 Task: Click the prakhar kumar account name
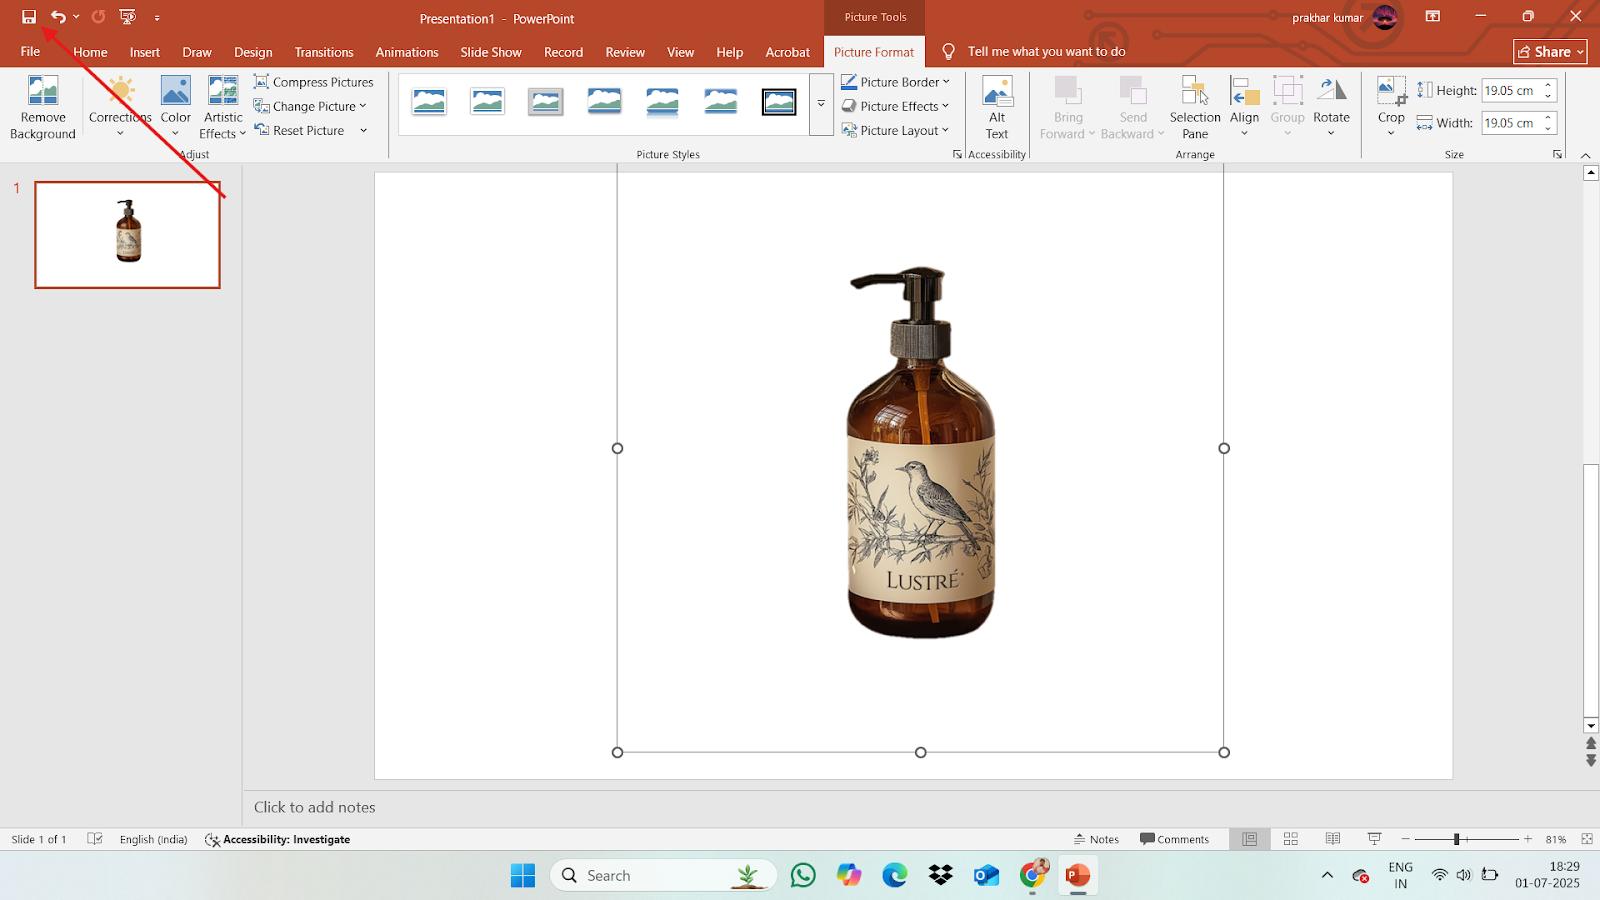[1327, 18]
